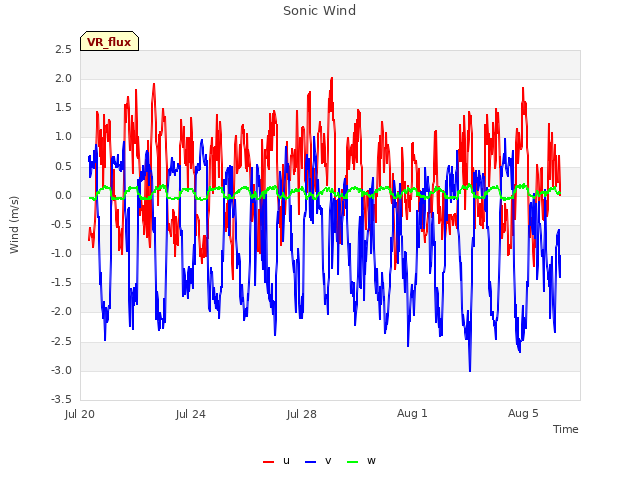Click the Jul 28 x-axis tick label

click(302, 414)
